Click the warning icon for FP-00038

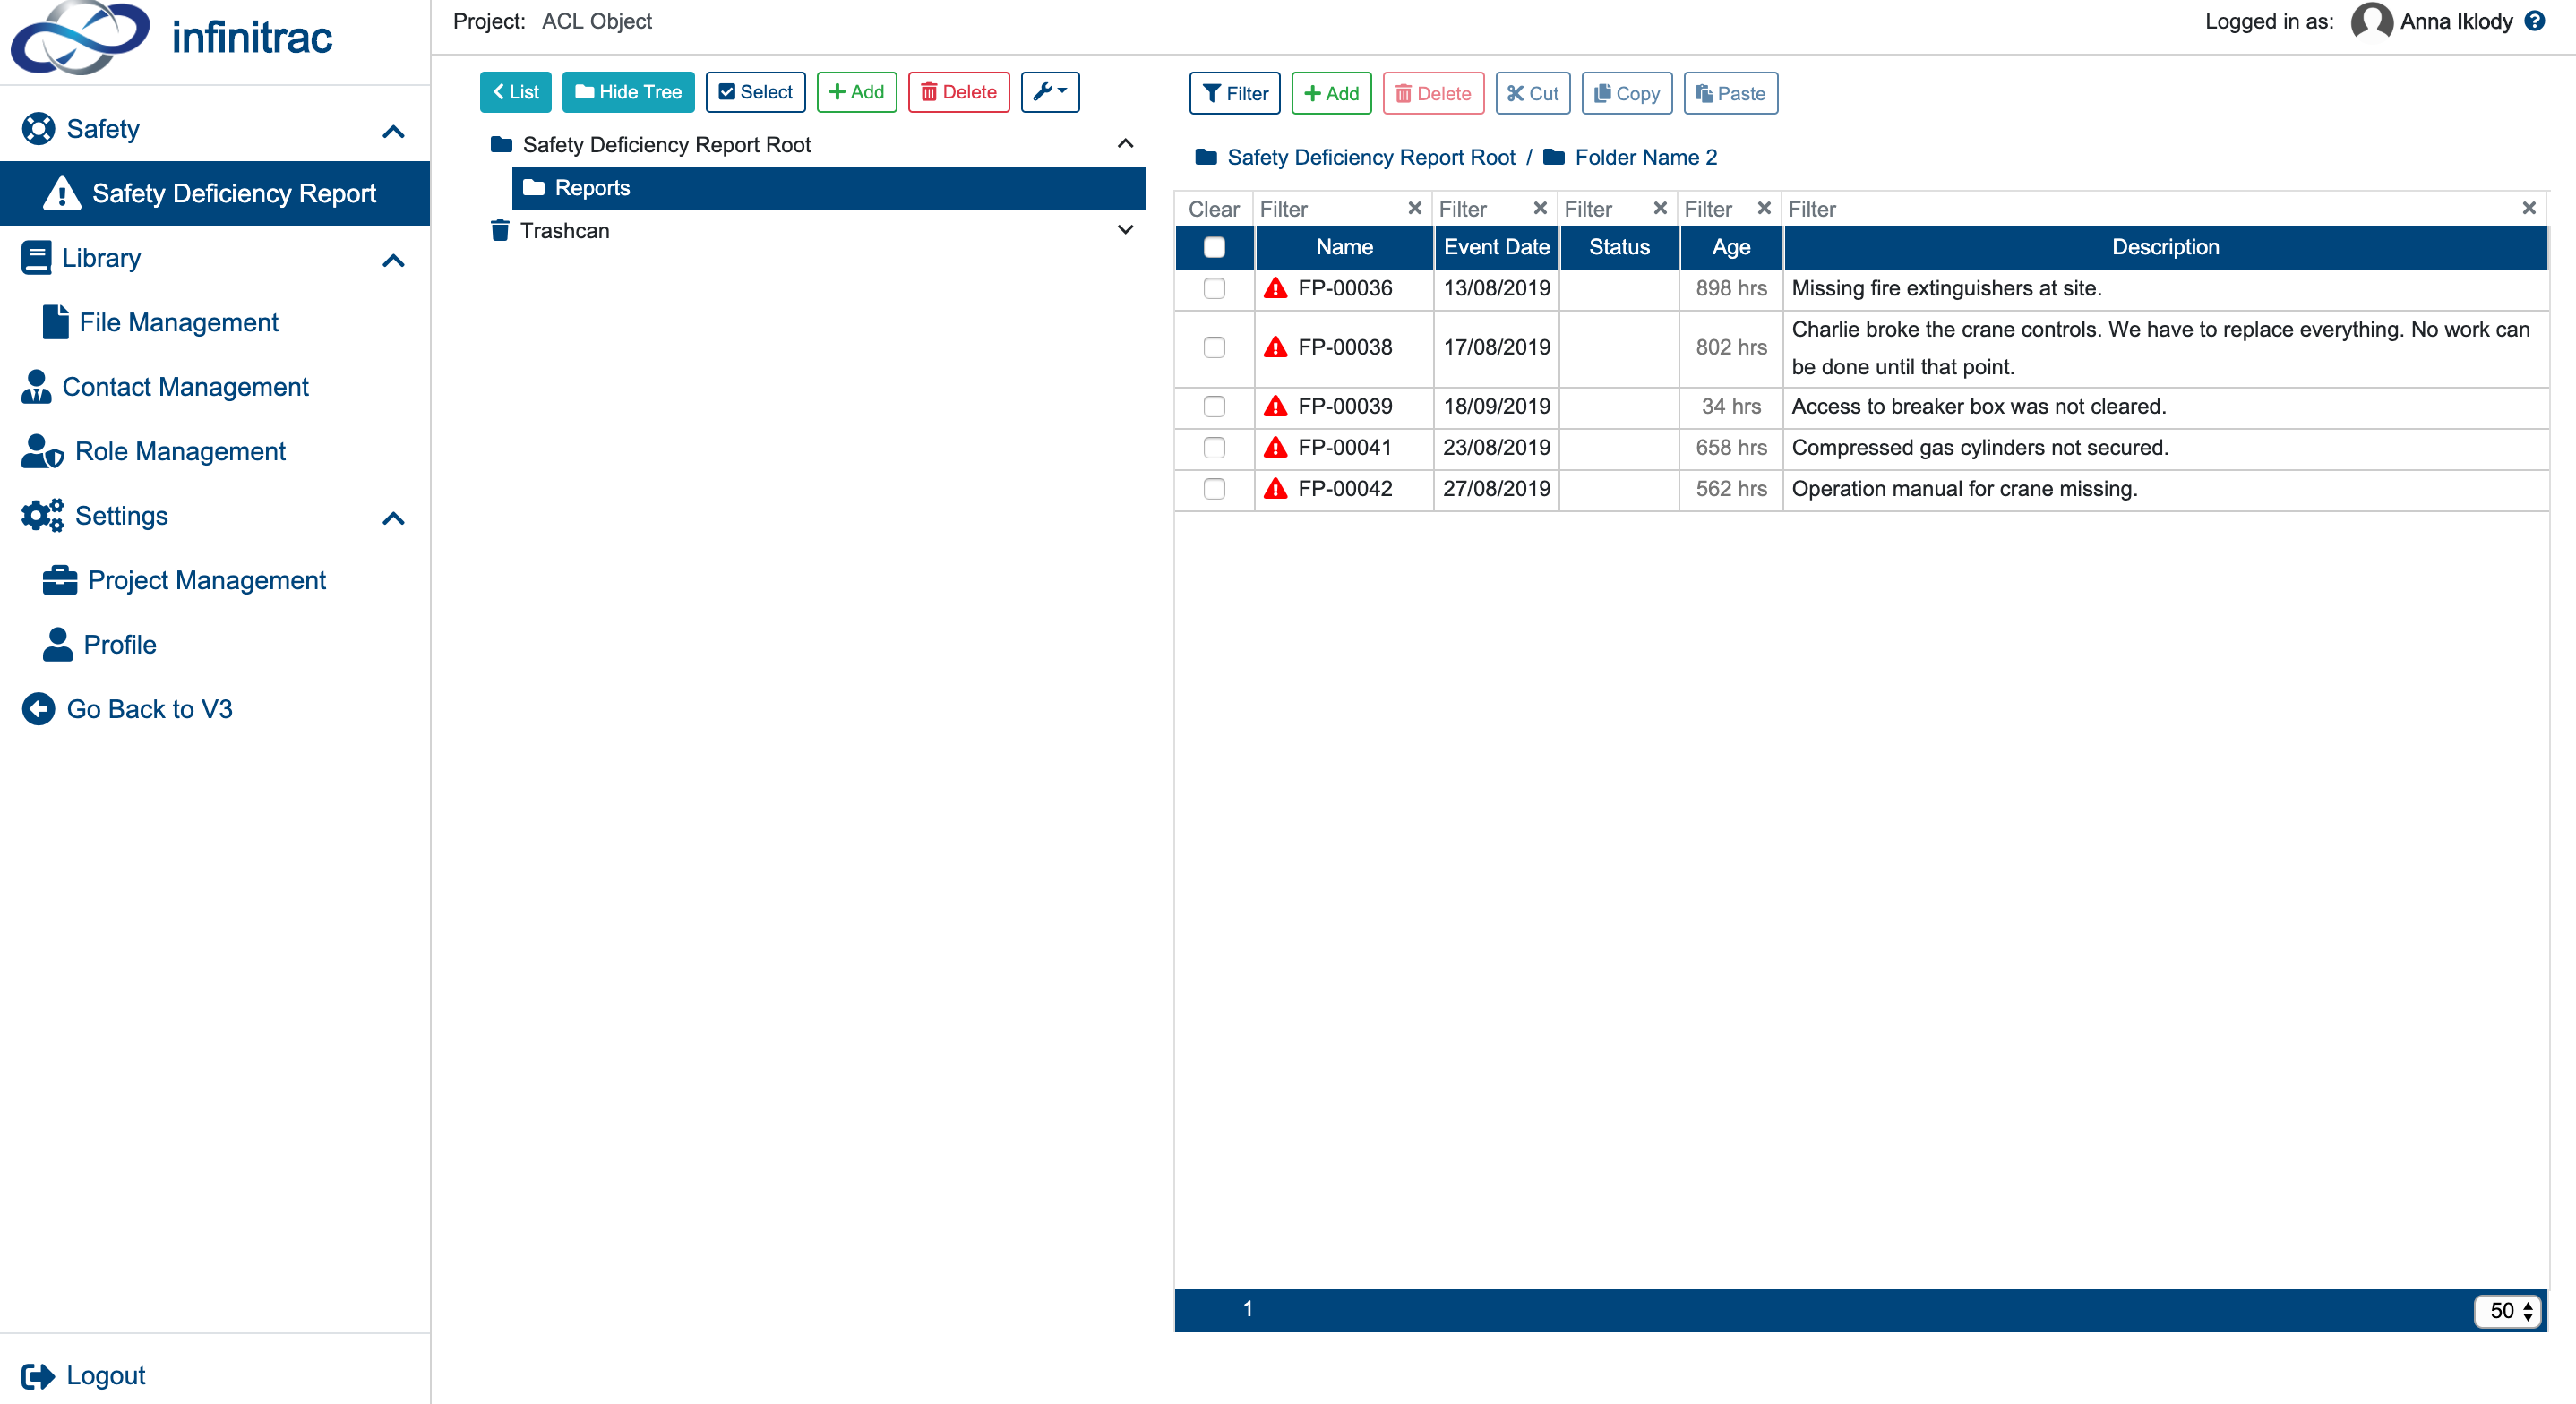click(1275, 347)
